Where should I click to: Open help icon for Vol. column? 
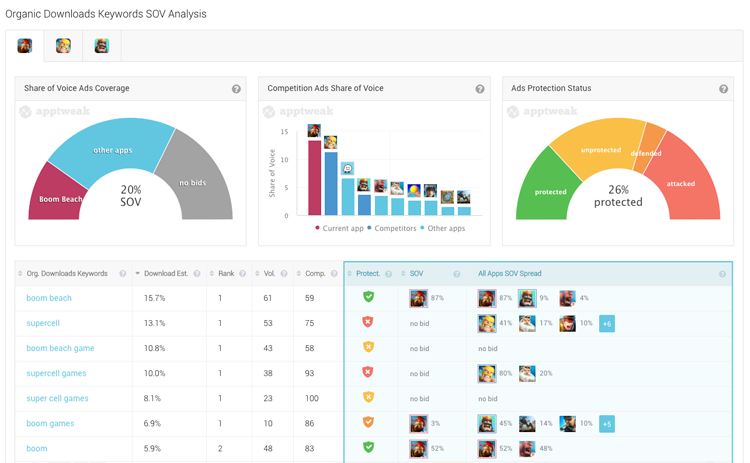(284, 274)
